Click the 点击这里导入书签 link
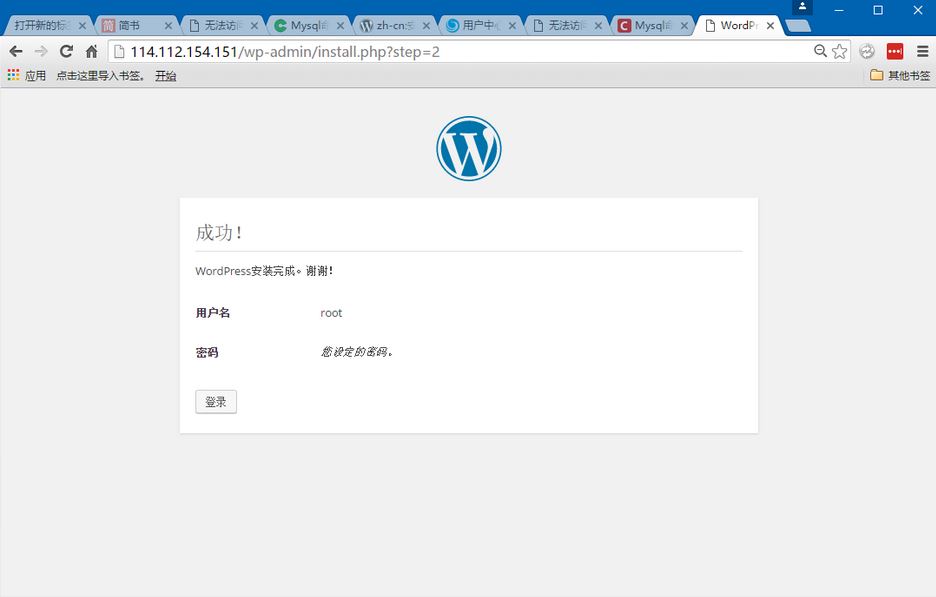The width and height of the screenshot is (936, 597). [100, 75]
